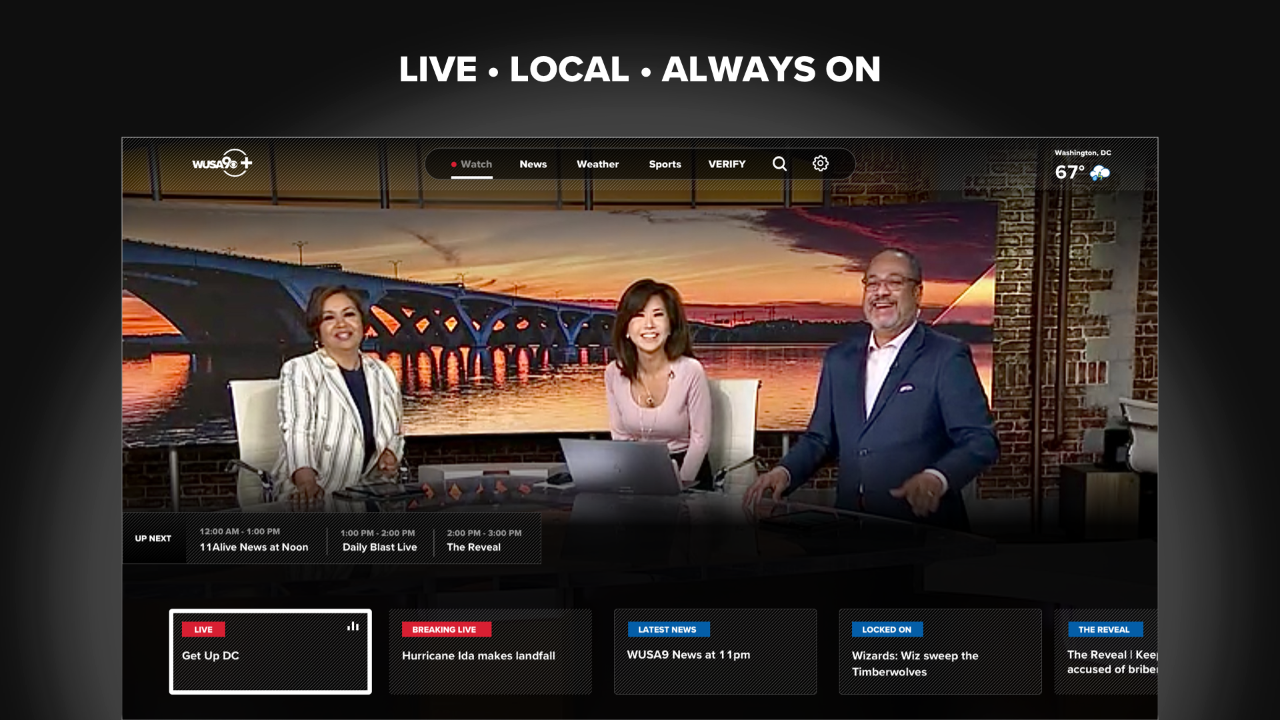Click the LATEST NEWS badge icon
The image size is (1280, 720).
[x=668, y=629]
